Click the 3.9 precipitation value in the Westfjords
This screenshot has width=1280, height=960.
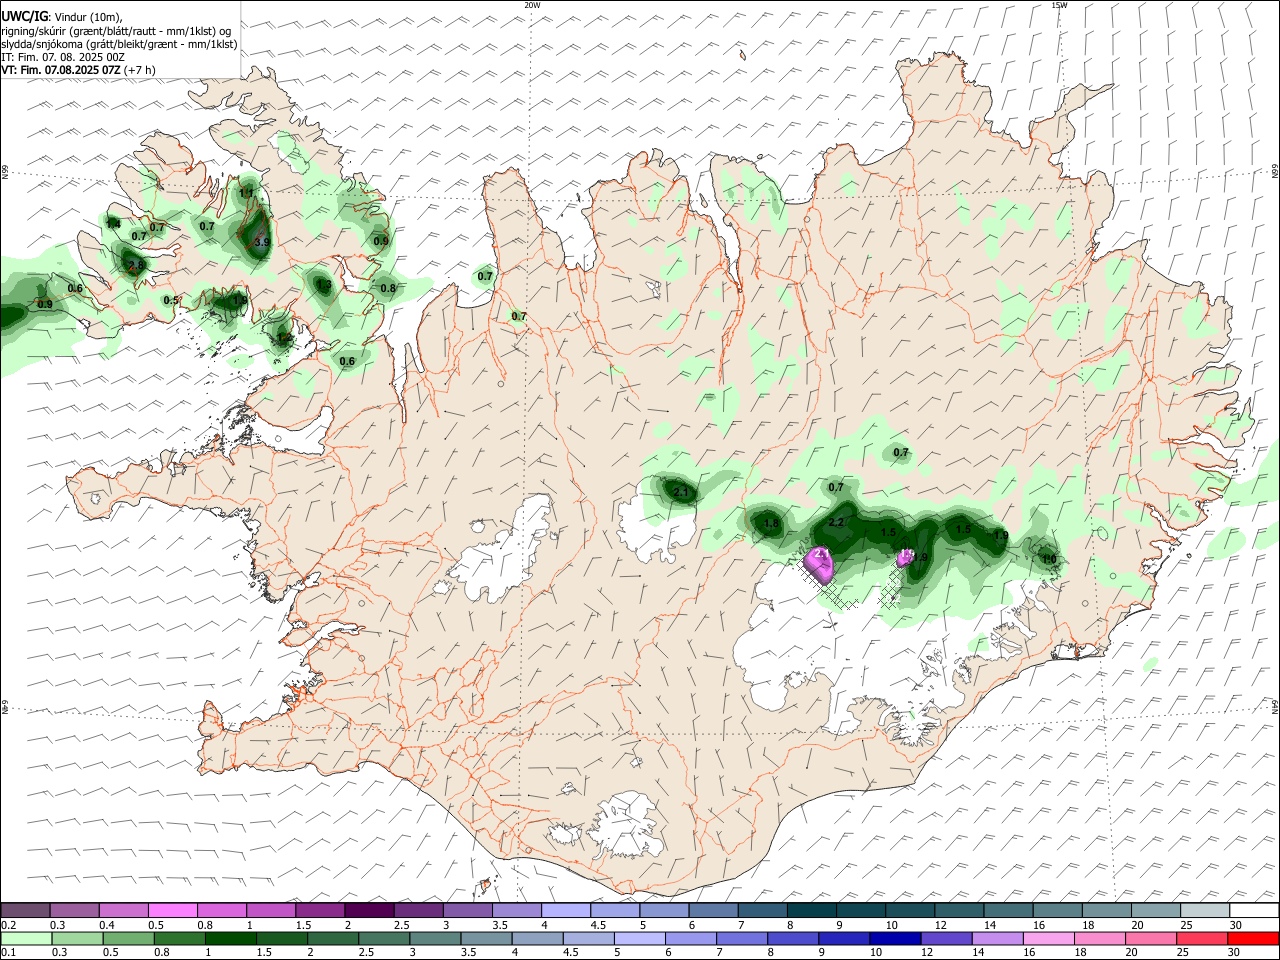pyautogui.click(x=262, y=242)
